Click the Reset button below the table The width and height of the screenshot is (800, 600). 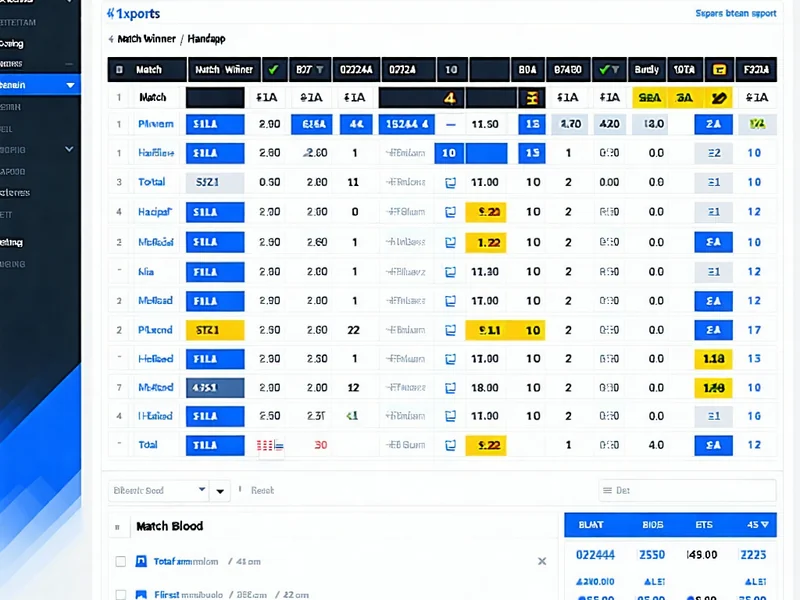[262, 490]
